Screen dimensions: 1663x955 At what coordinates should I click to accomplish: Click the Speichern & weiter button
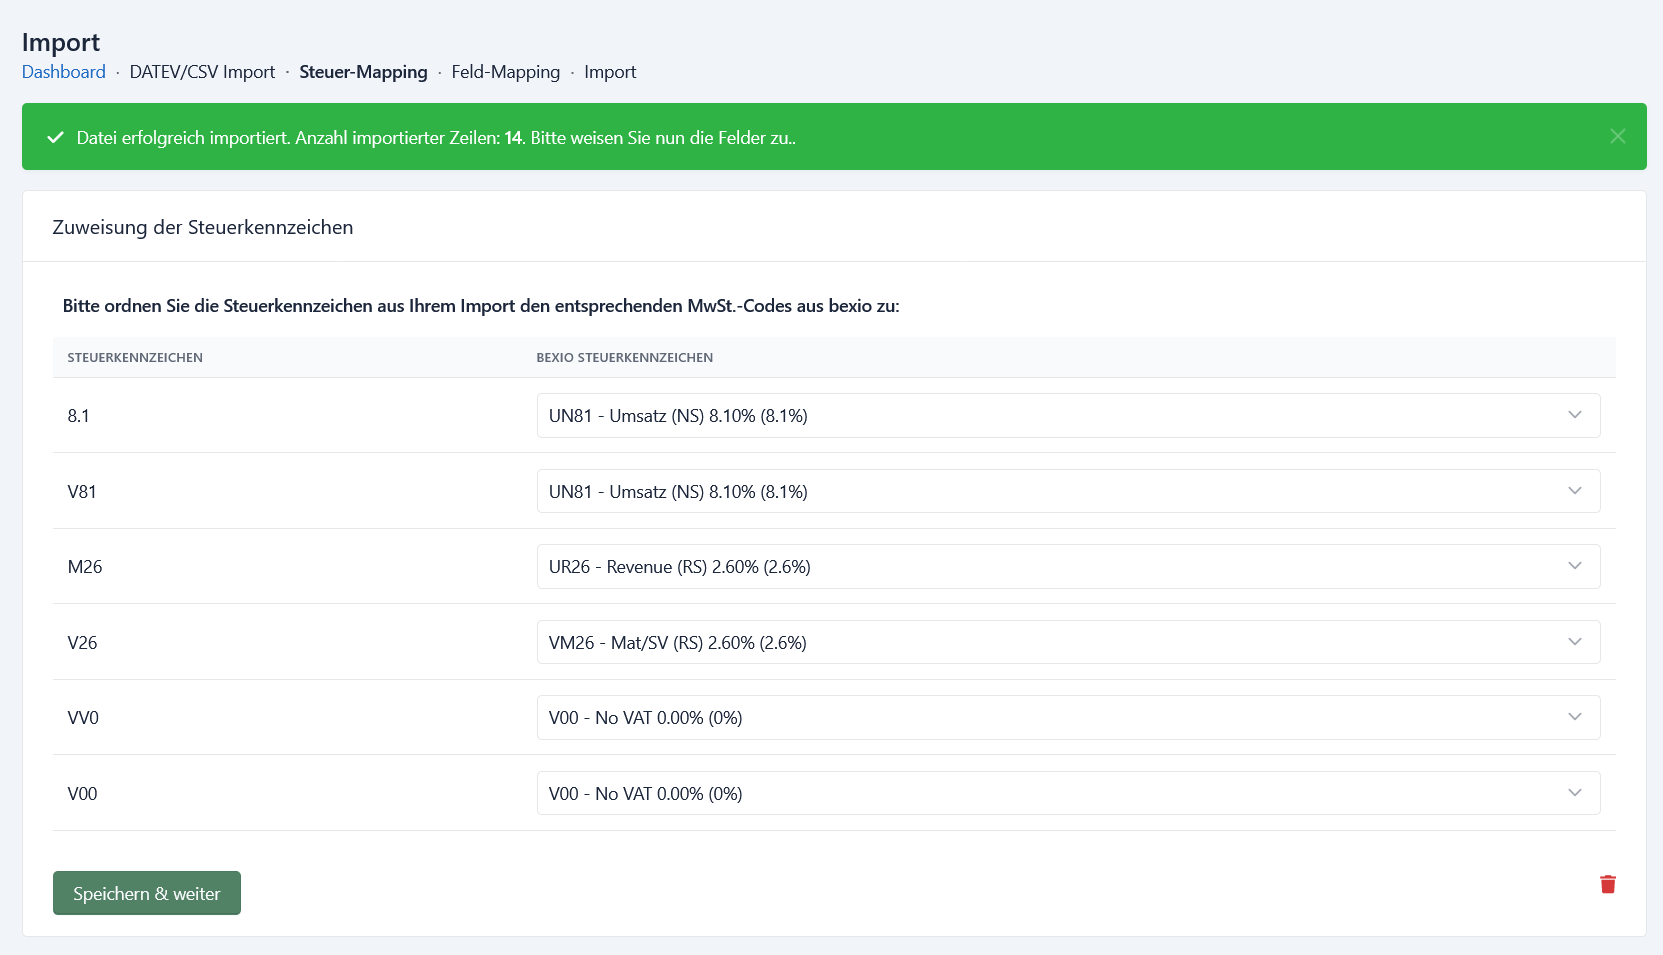146,894
